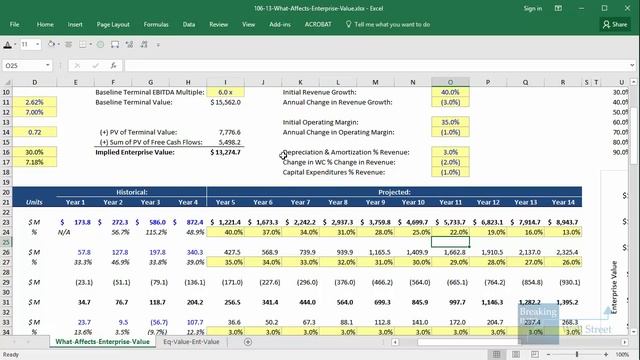Open the Home ribbon tab
Image resolution: width=640 pixels, height=360 pixels.
(45, 24)
